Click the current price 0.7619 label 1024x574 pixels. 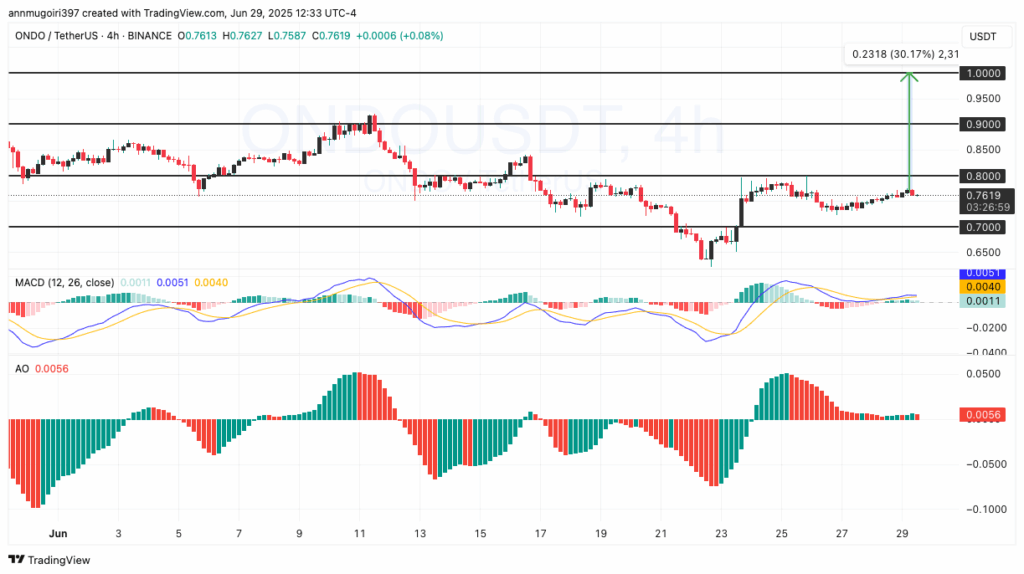coord(984,195)
